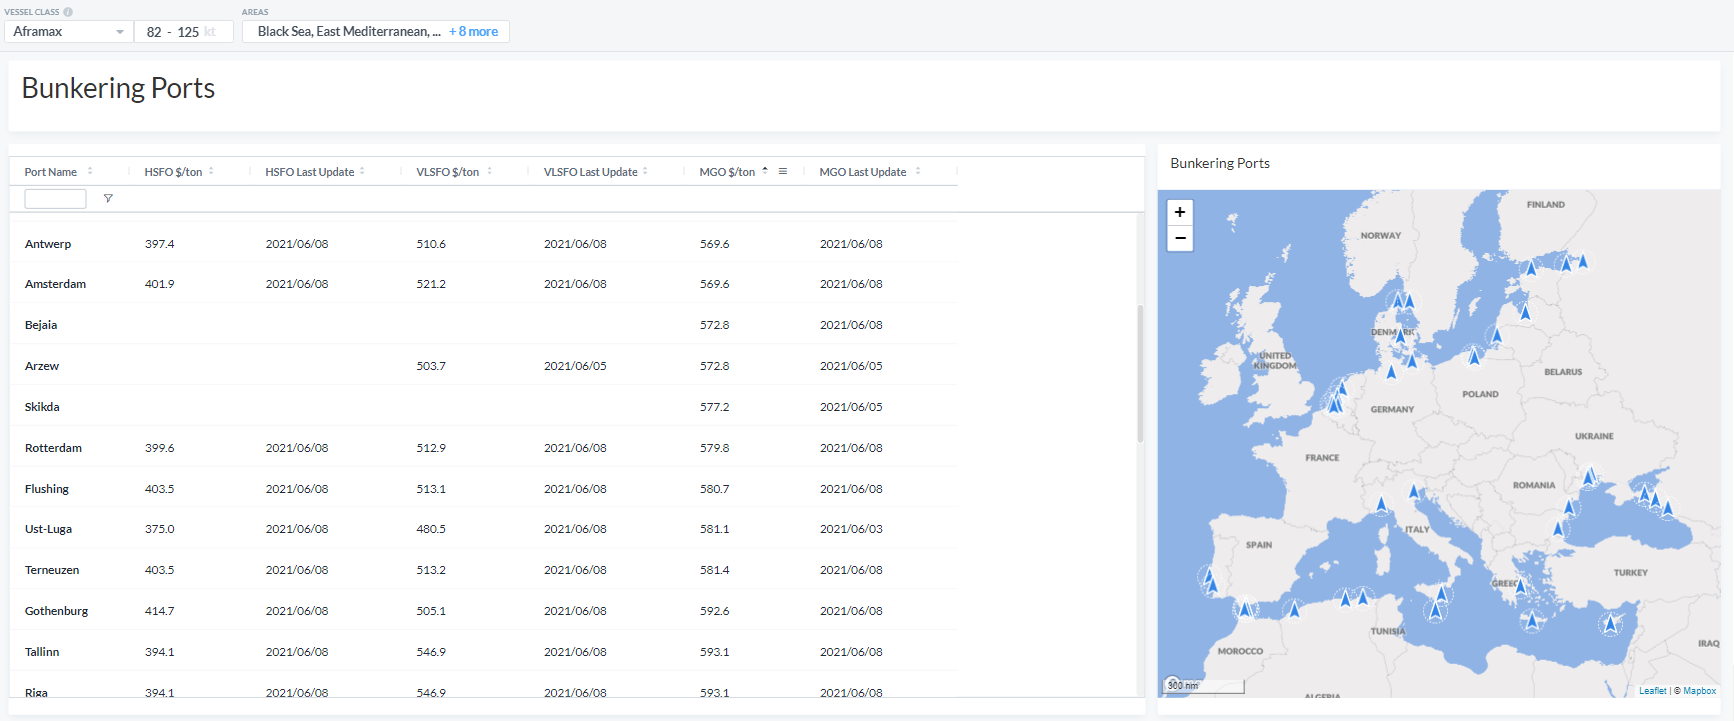Screen dimensions: 1734x721
Task: Click Rotterdam's MGO price 579.8
Action: coord(714,448)
